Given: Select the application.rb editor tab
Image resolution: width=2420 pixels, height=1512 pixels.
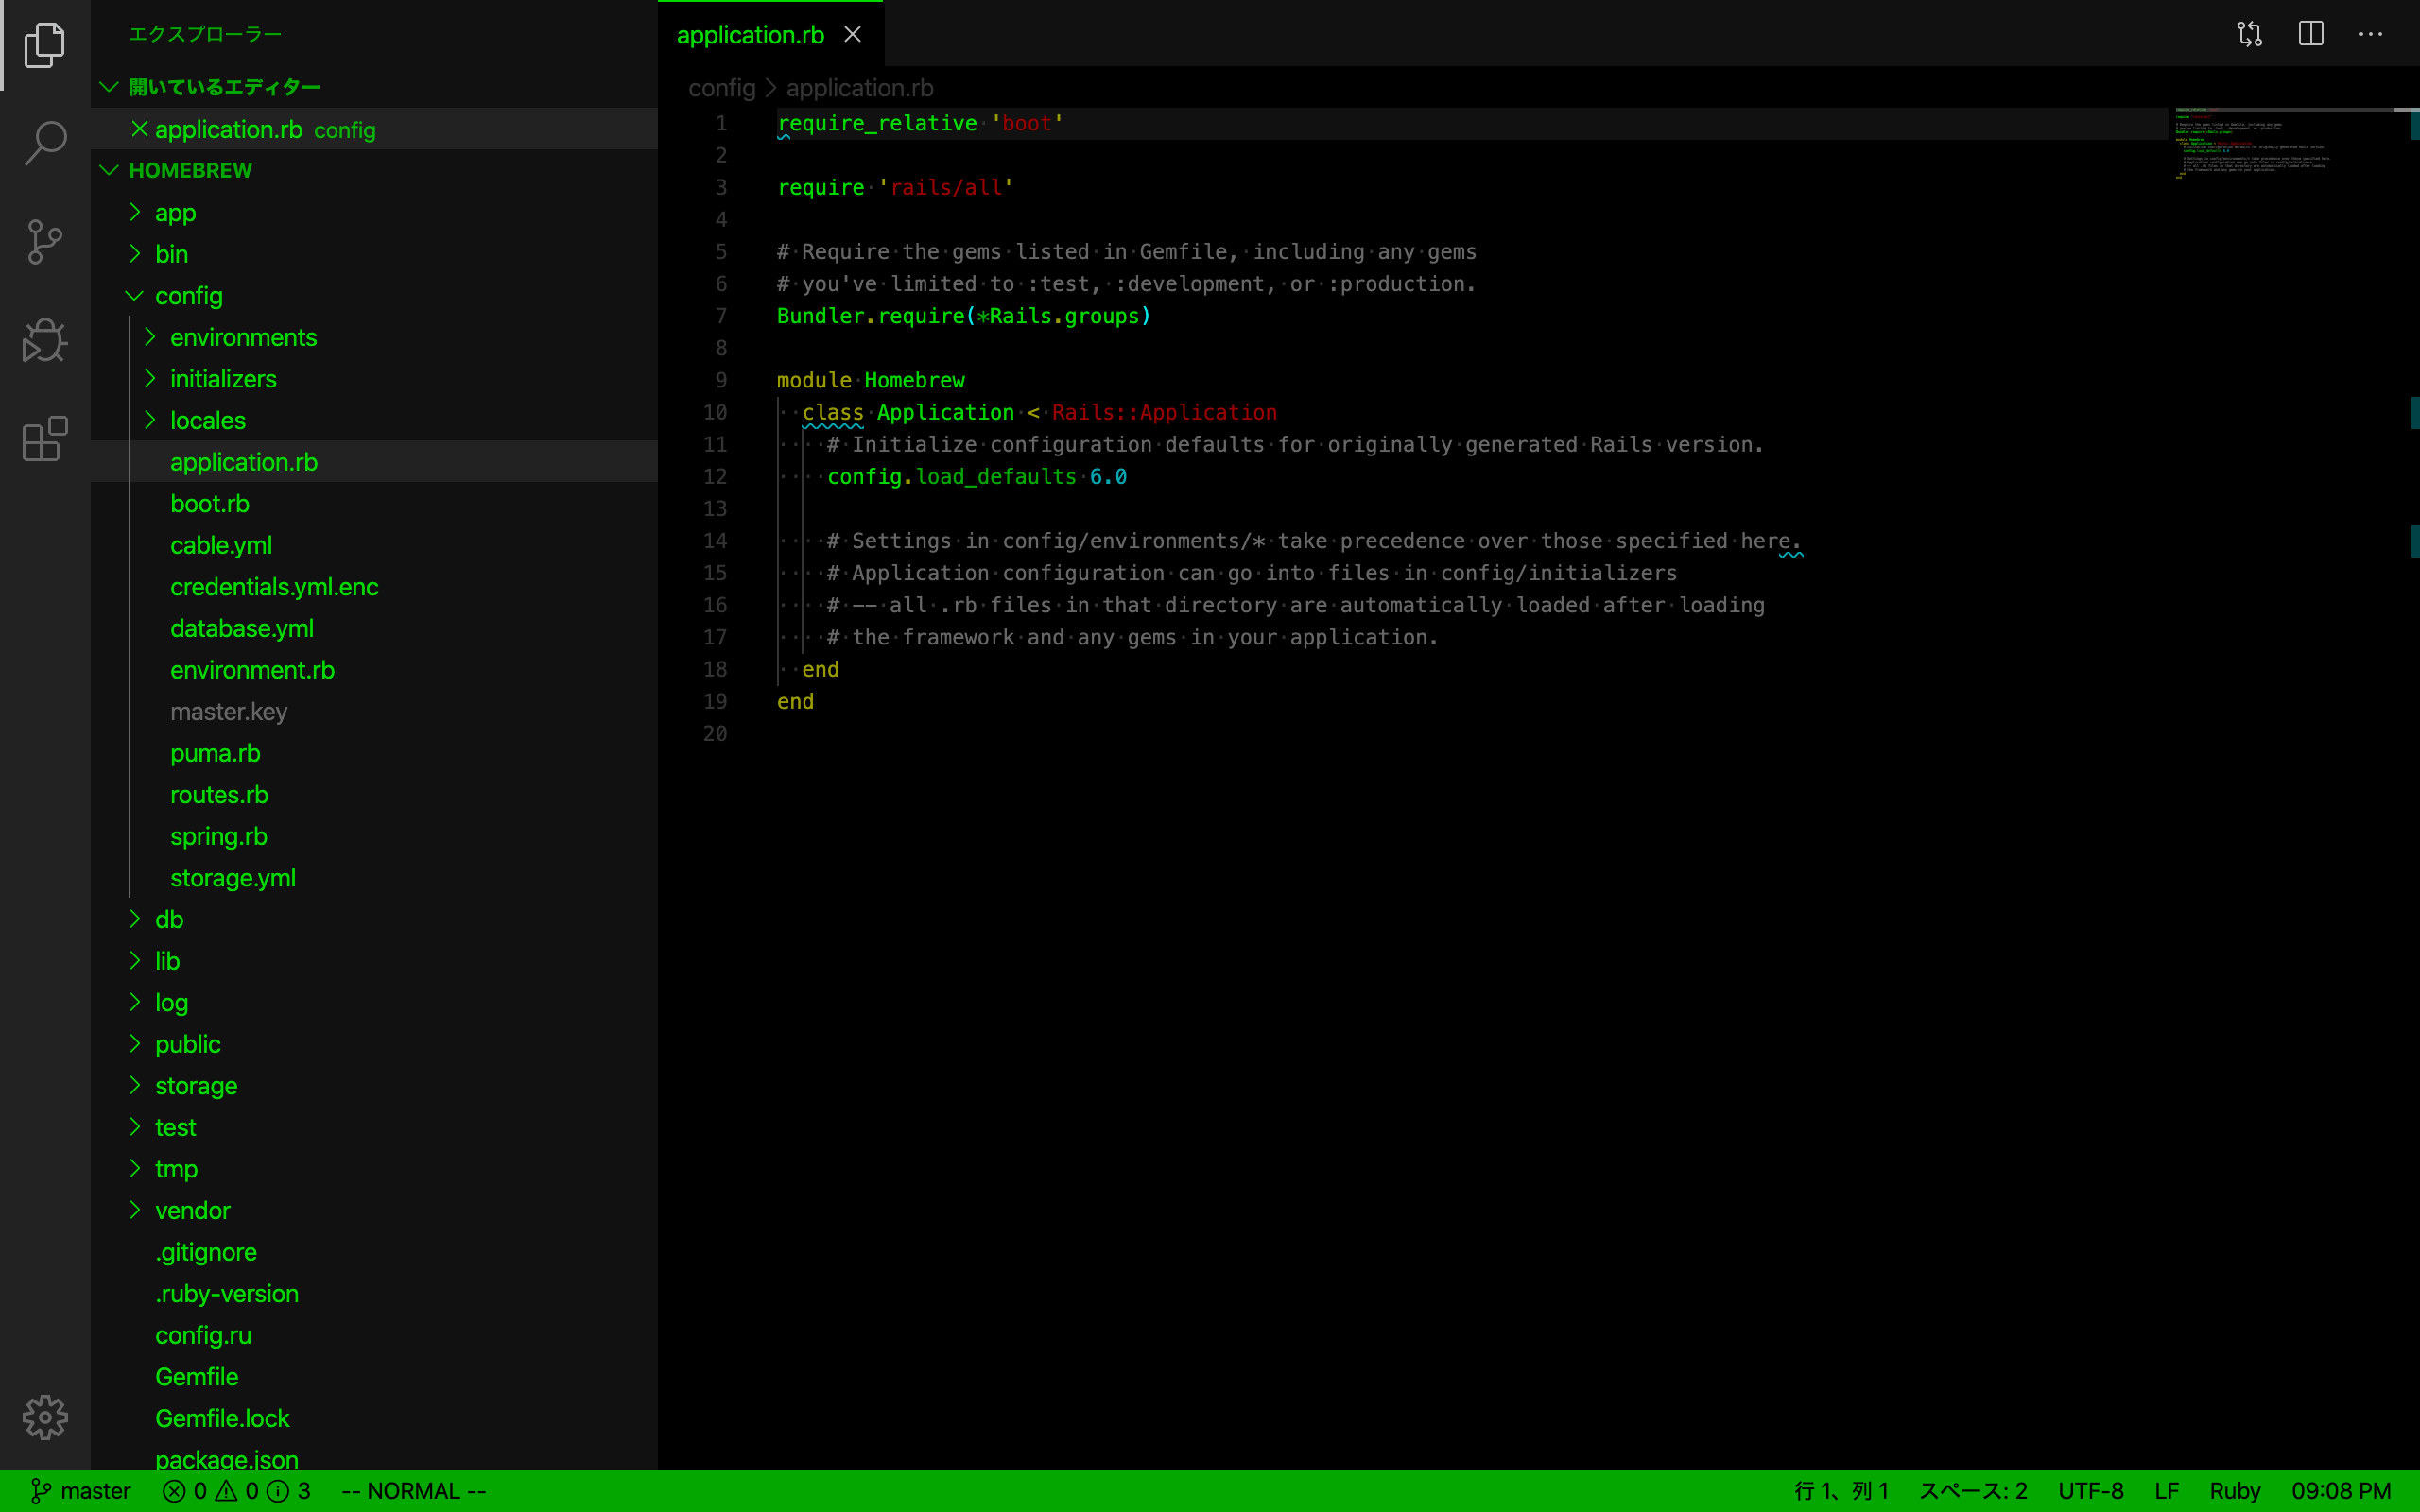Looking at the screenshot, I should coord(750,35).
